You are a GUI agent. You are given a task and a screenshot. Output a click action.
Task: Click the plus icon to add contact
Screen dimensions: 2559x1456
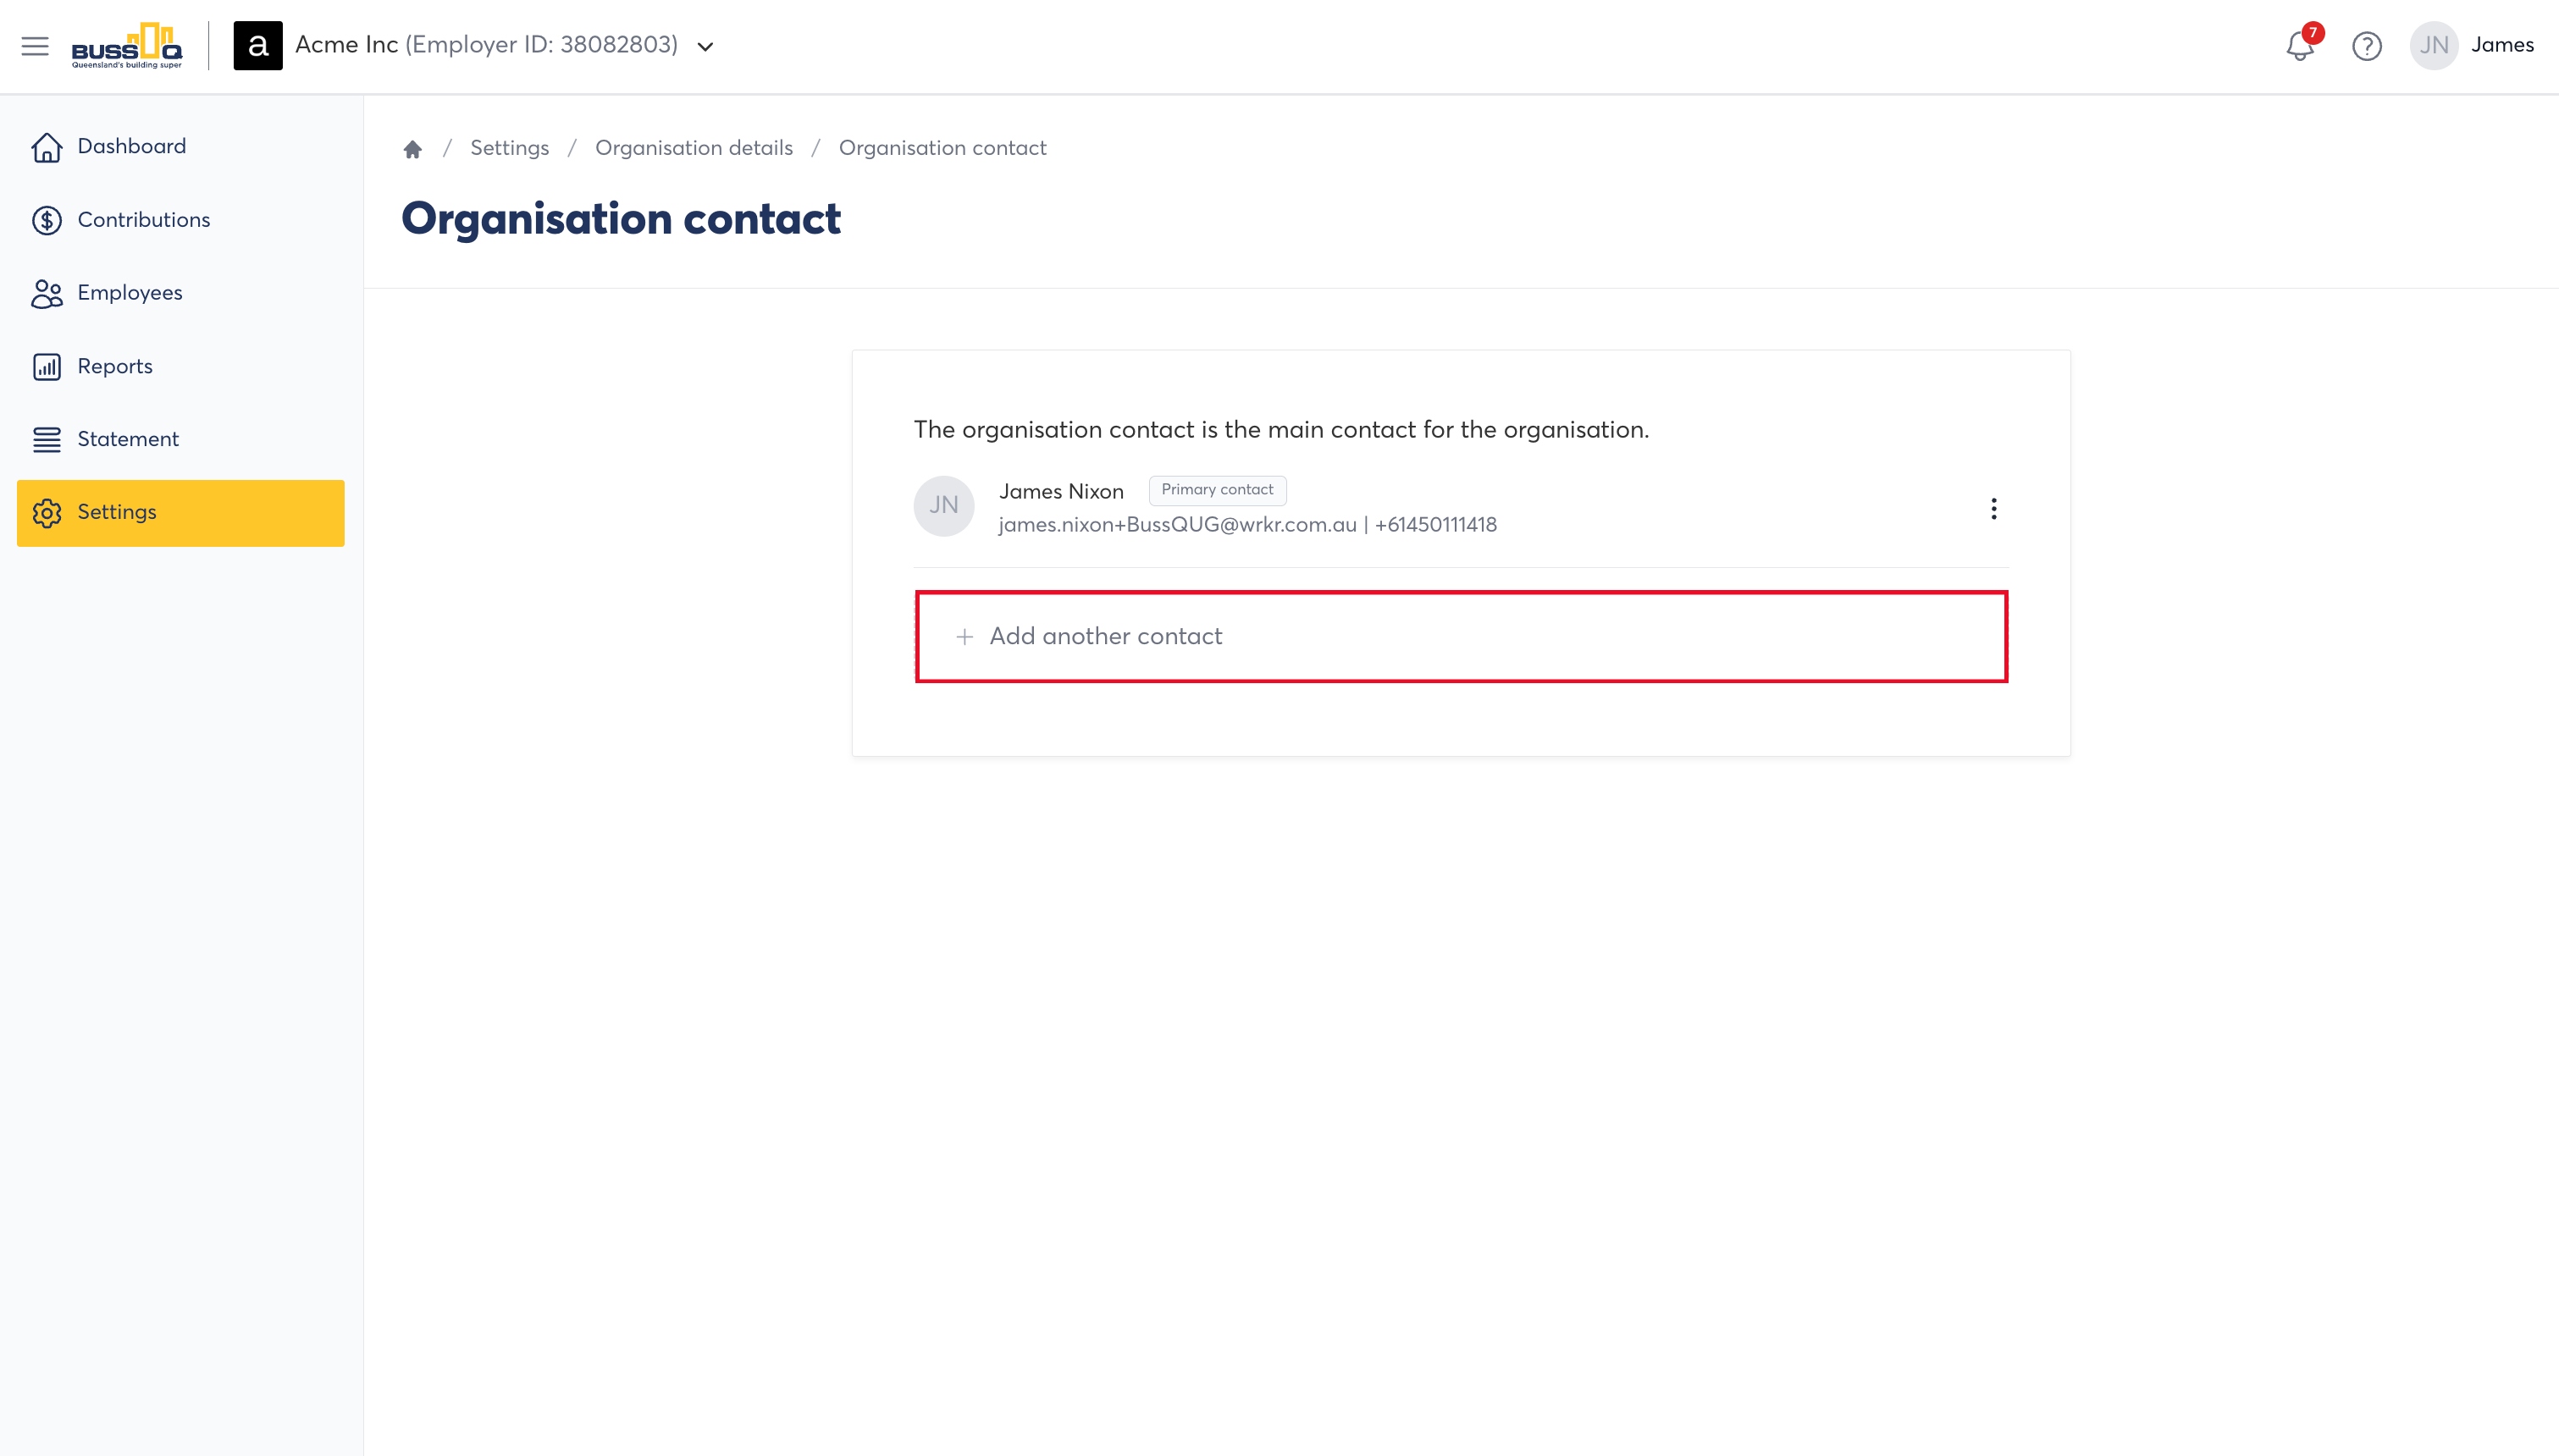(x=964, y=637)
